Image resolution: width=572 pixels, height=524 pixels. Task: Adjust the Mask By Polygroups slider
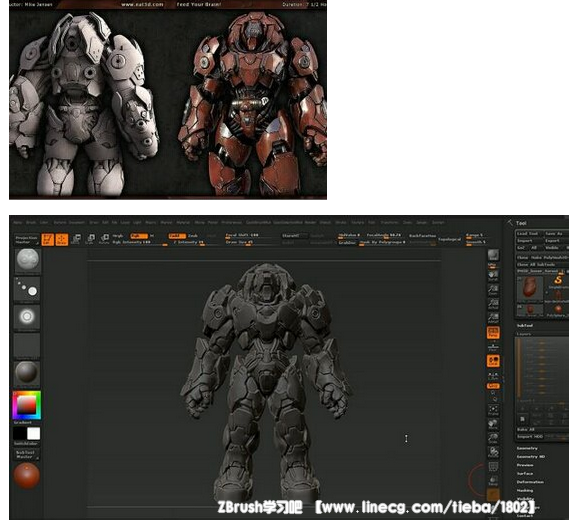[382, 243]
